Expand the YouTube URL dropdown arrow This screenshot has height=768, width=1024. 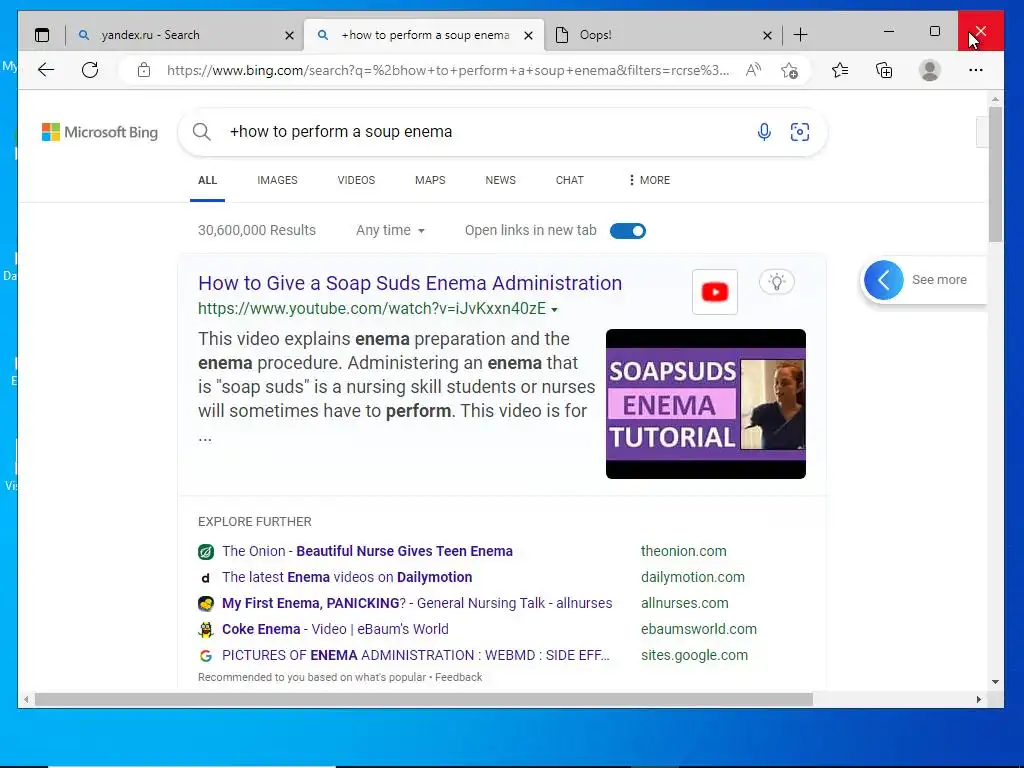(x=554, y=310)
